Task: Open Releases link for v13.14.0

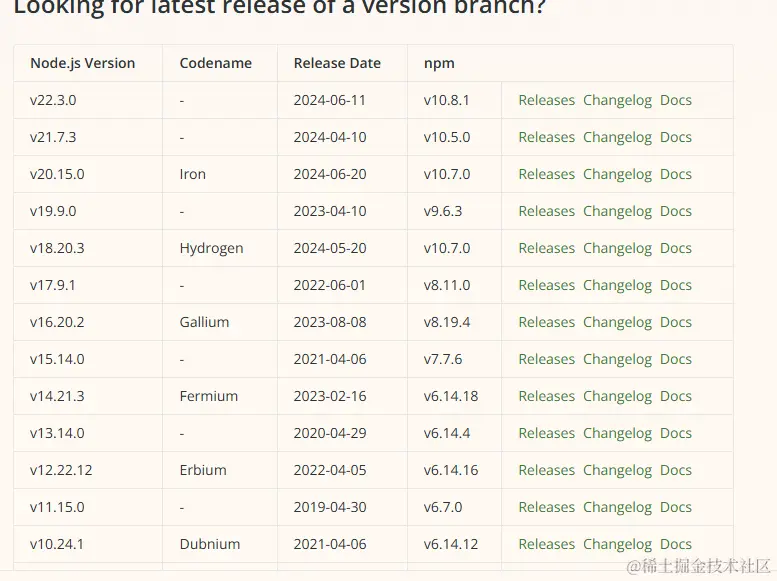Action: pos(547,433)
